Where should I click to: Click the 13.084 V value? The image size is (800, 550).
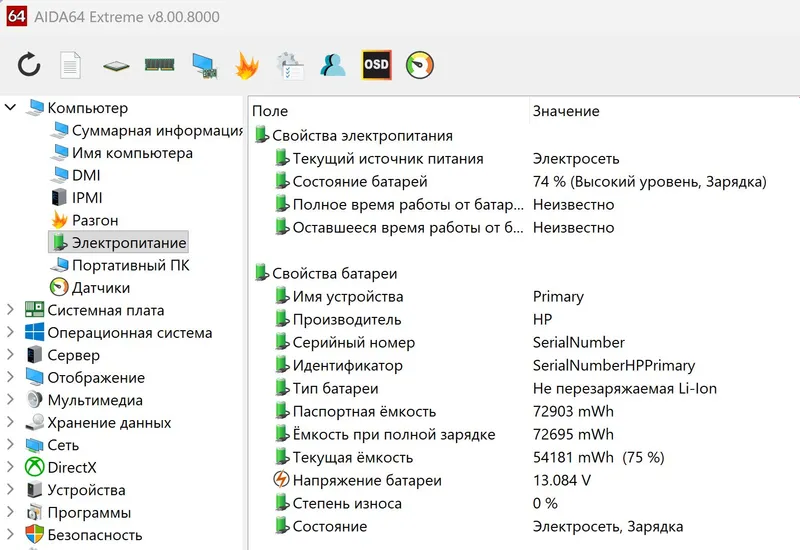(562, 480)
